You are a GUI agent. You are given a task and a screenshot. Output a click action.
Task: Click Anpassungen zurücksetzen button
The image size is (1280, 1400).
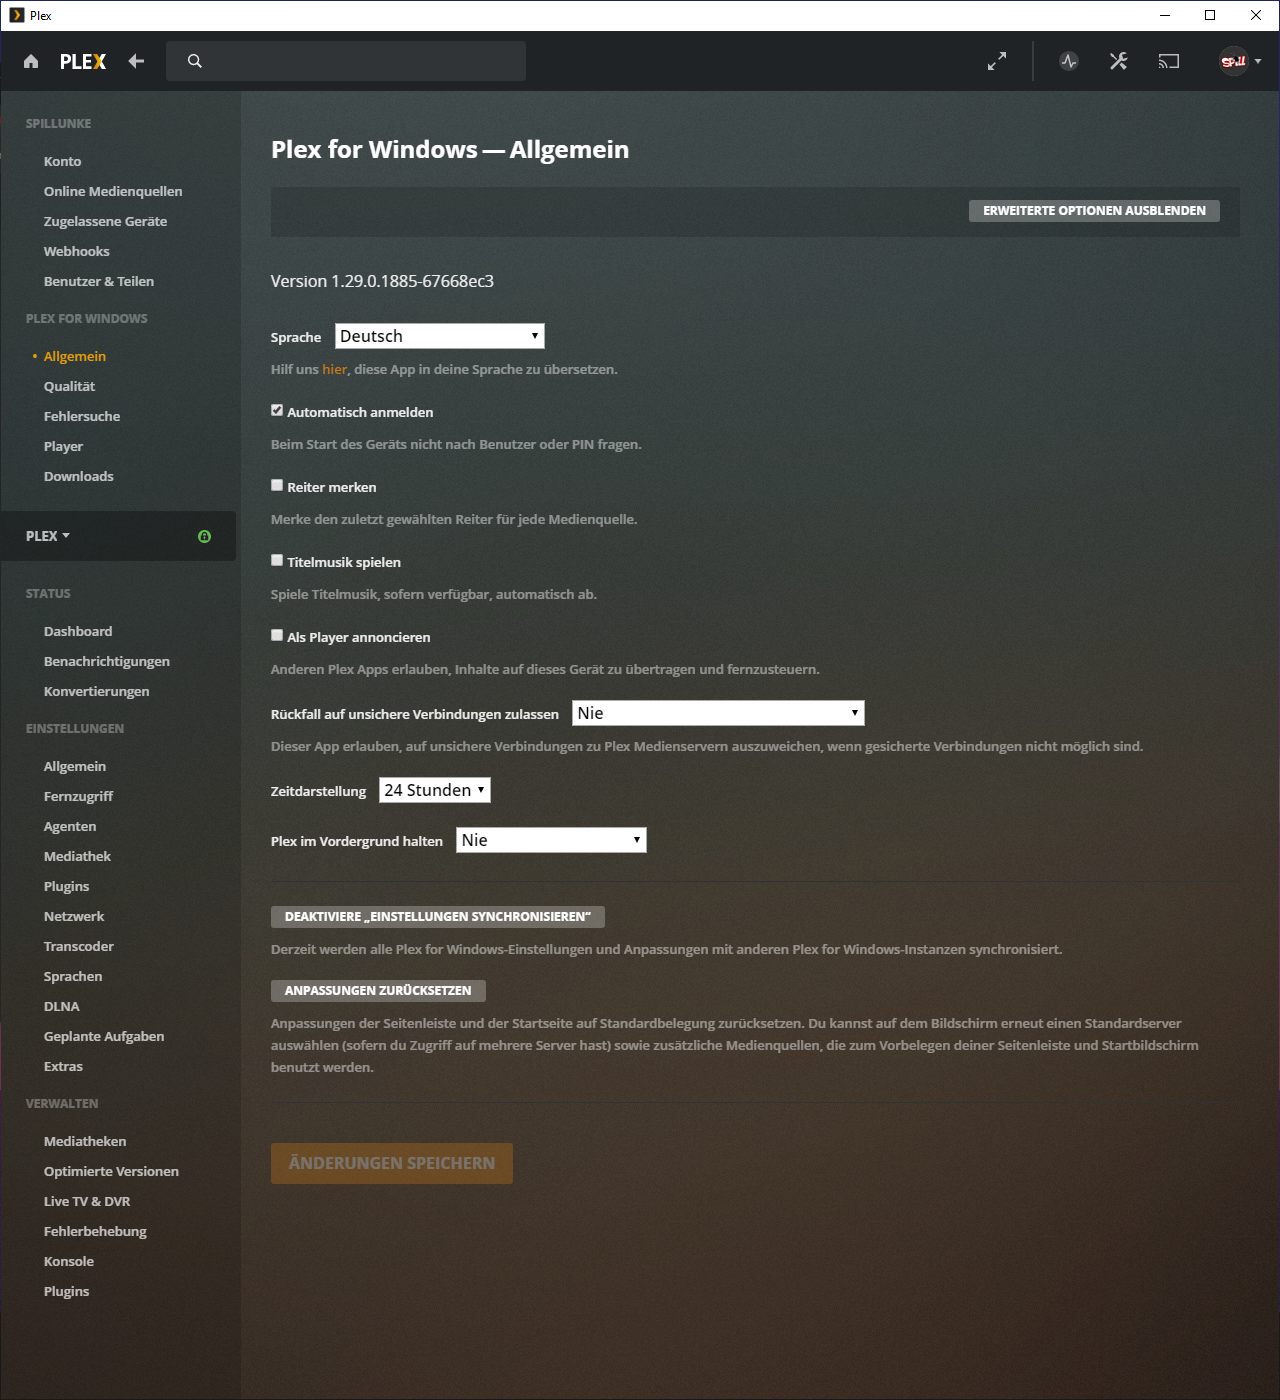click(378, 991)
